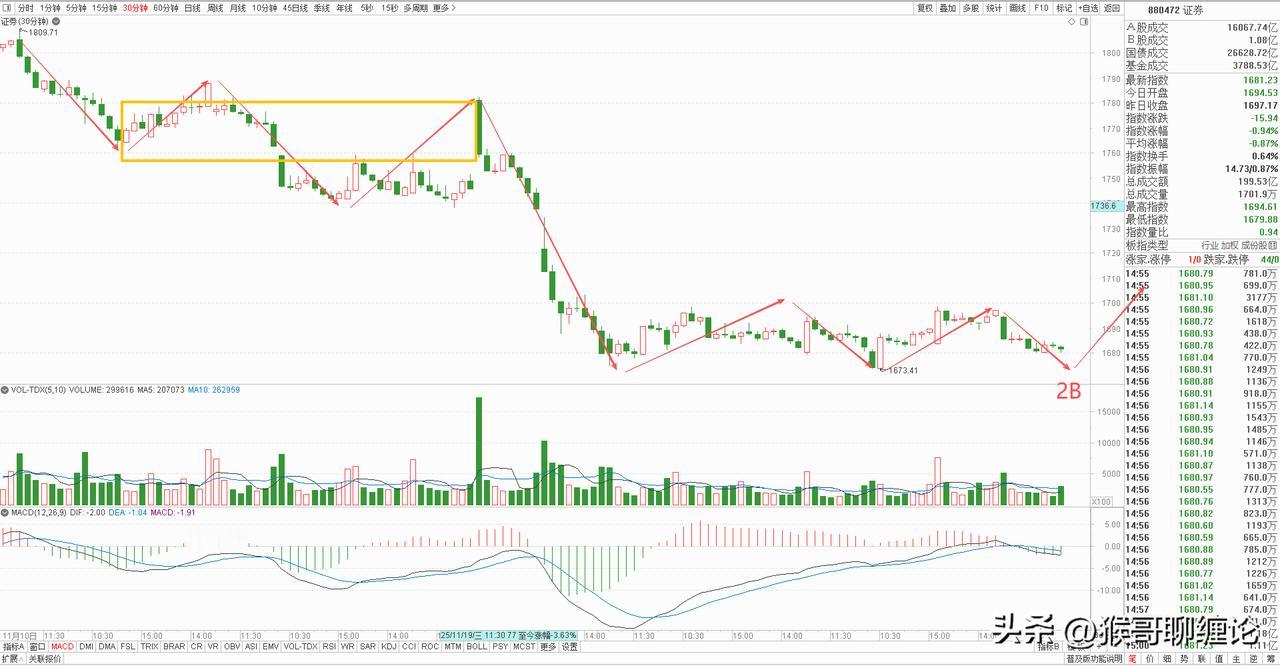Switch to 日线 daily chart

point(192,8)
